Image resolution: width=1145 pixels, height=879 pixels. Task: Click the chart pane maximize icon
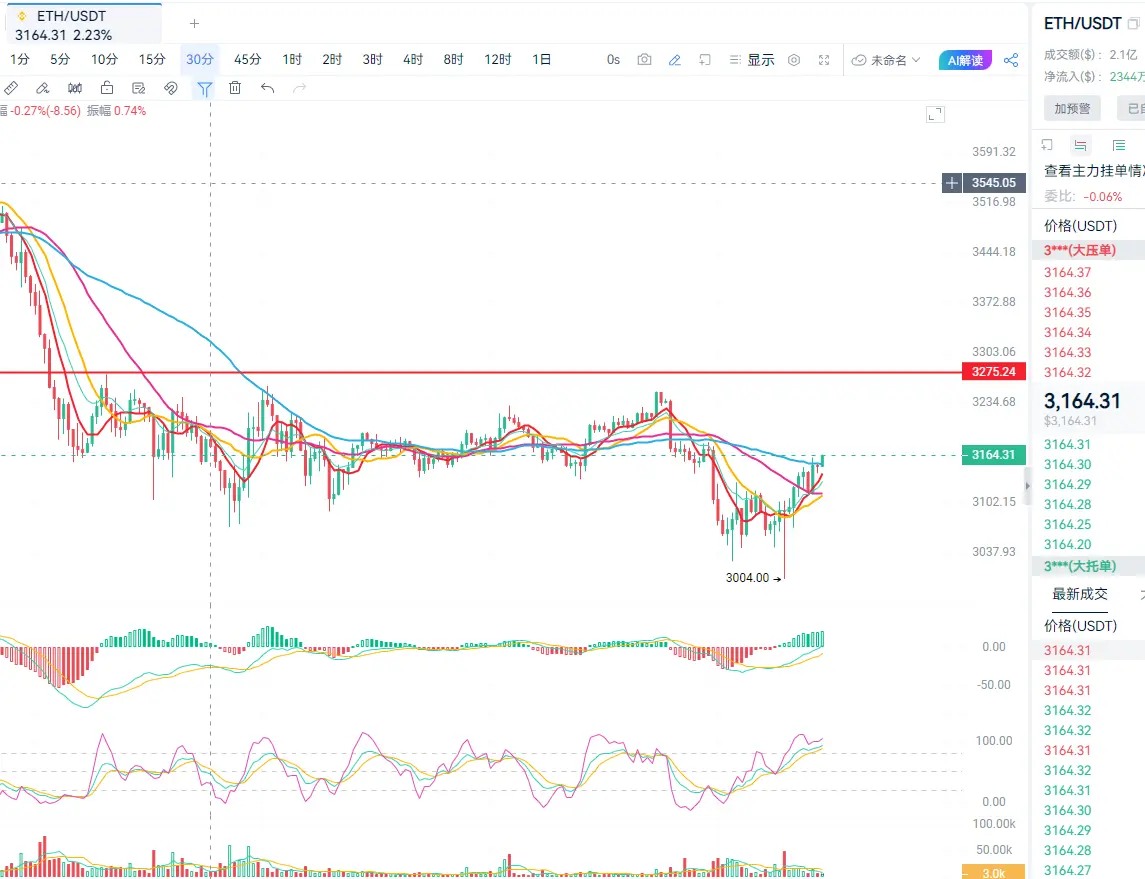[935, 115]
